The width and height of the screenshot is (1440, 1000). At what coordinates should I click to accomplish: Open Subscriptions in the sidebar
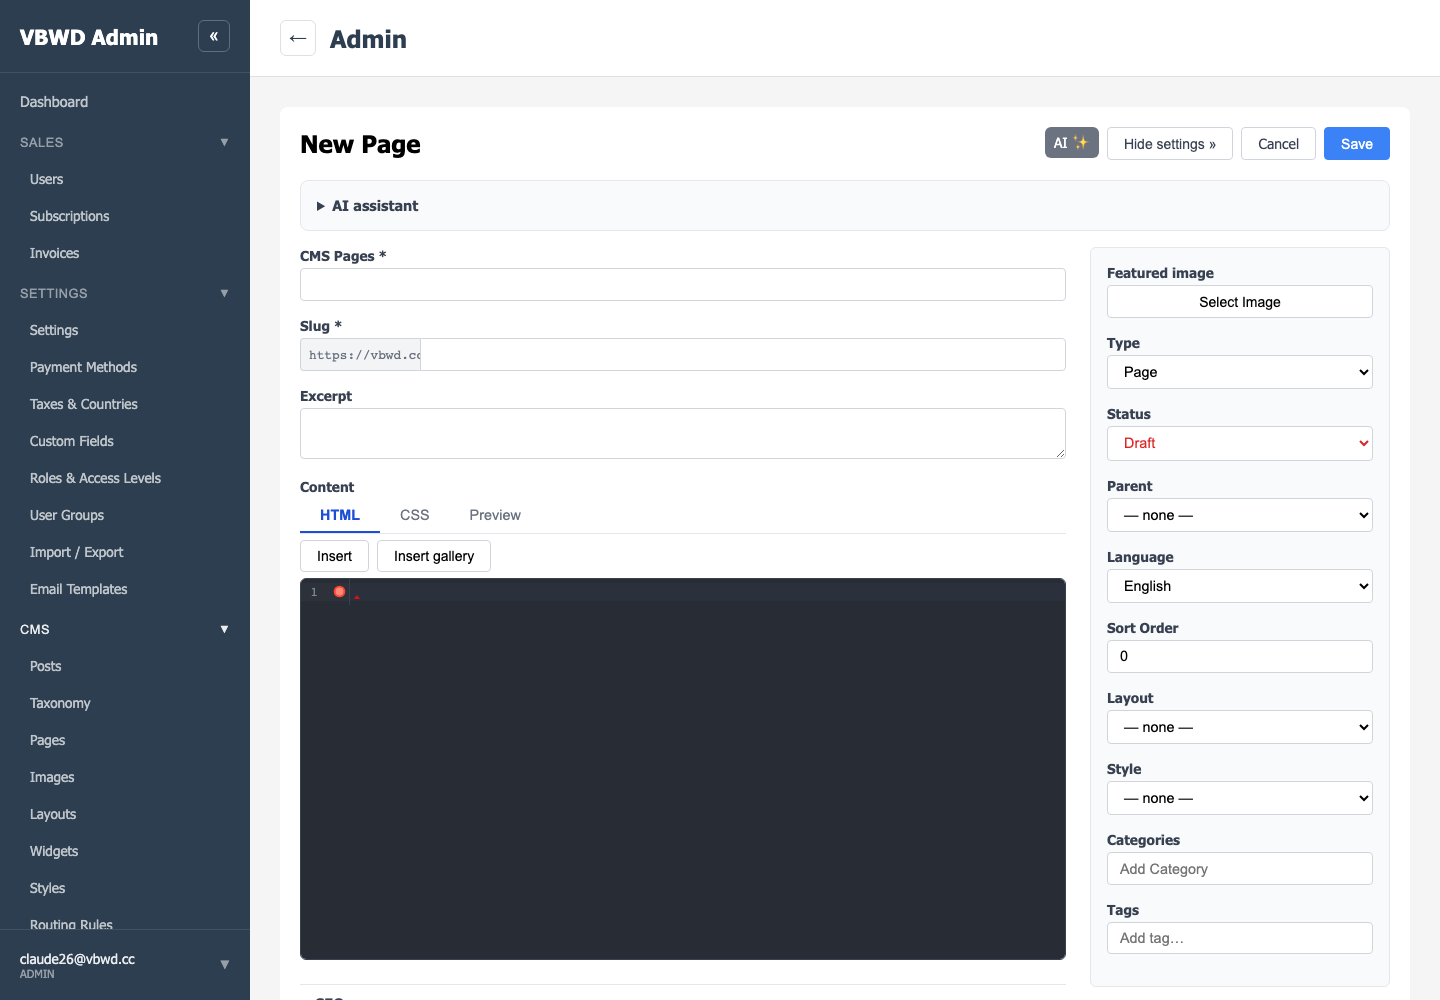coord(70,216)
